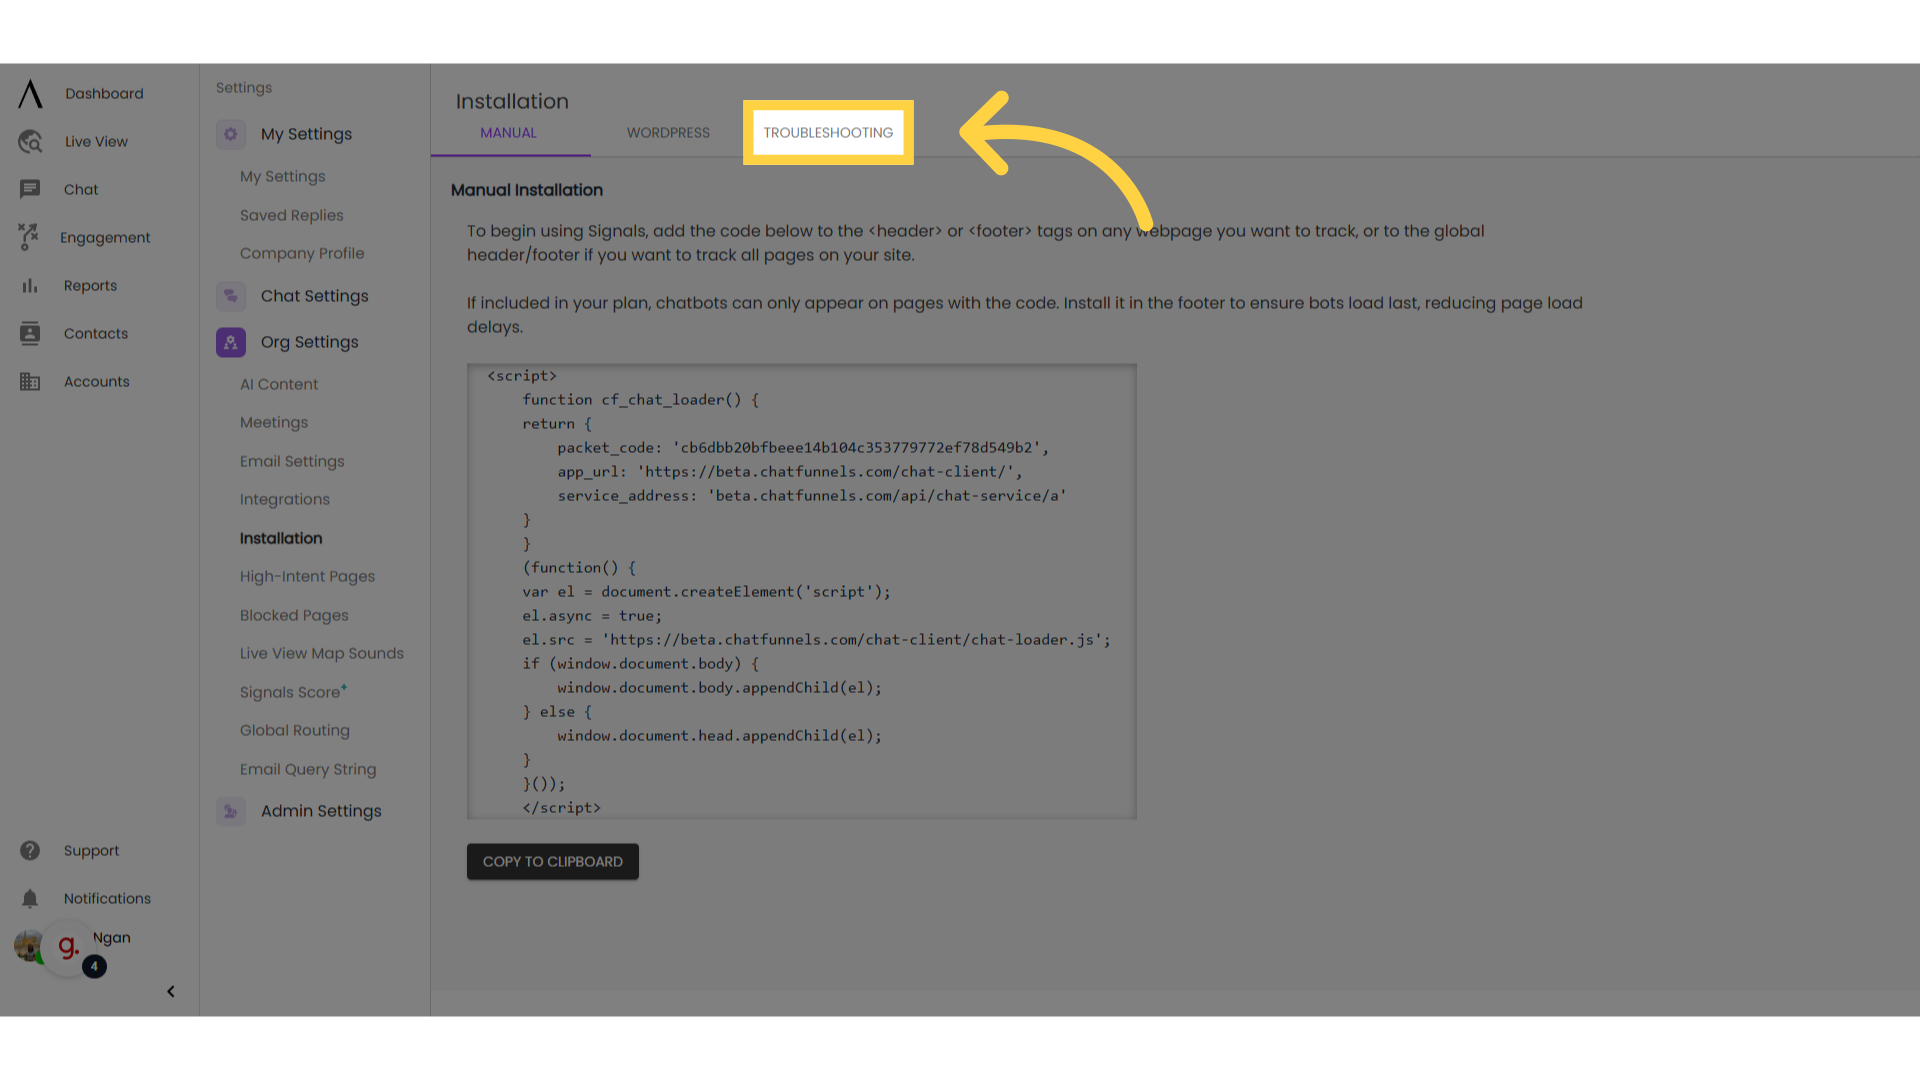
Task: Expand My Settings group heading
Action: pyautogui.click(x=306, y=134)
